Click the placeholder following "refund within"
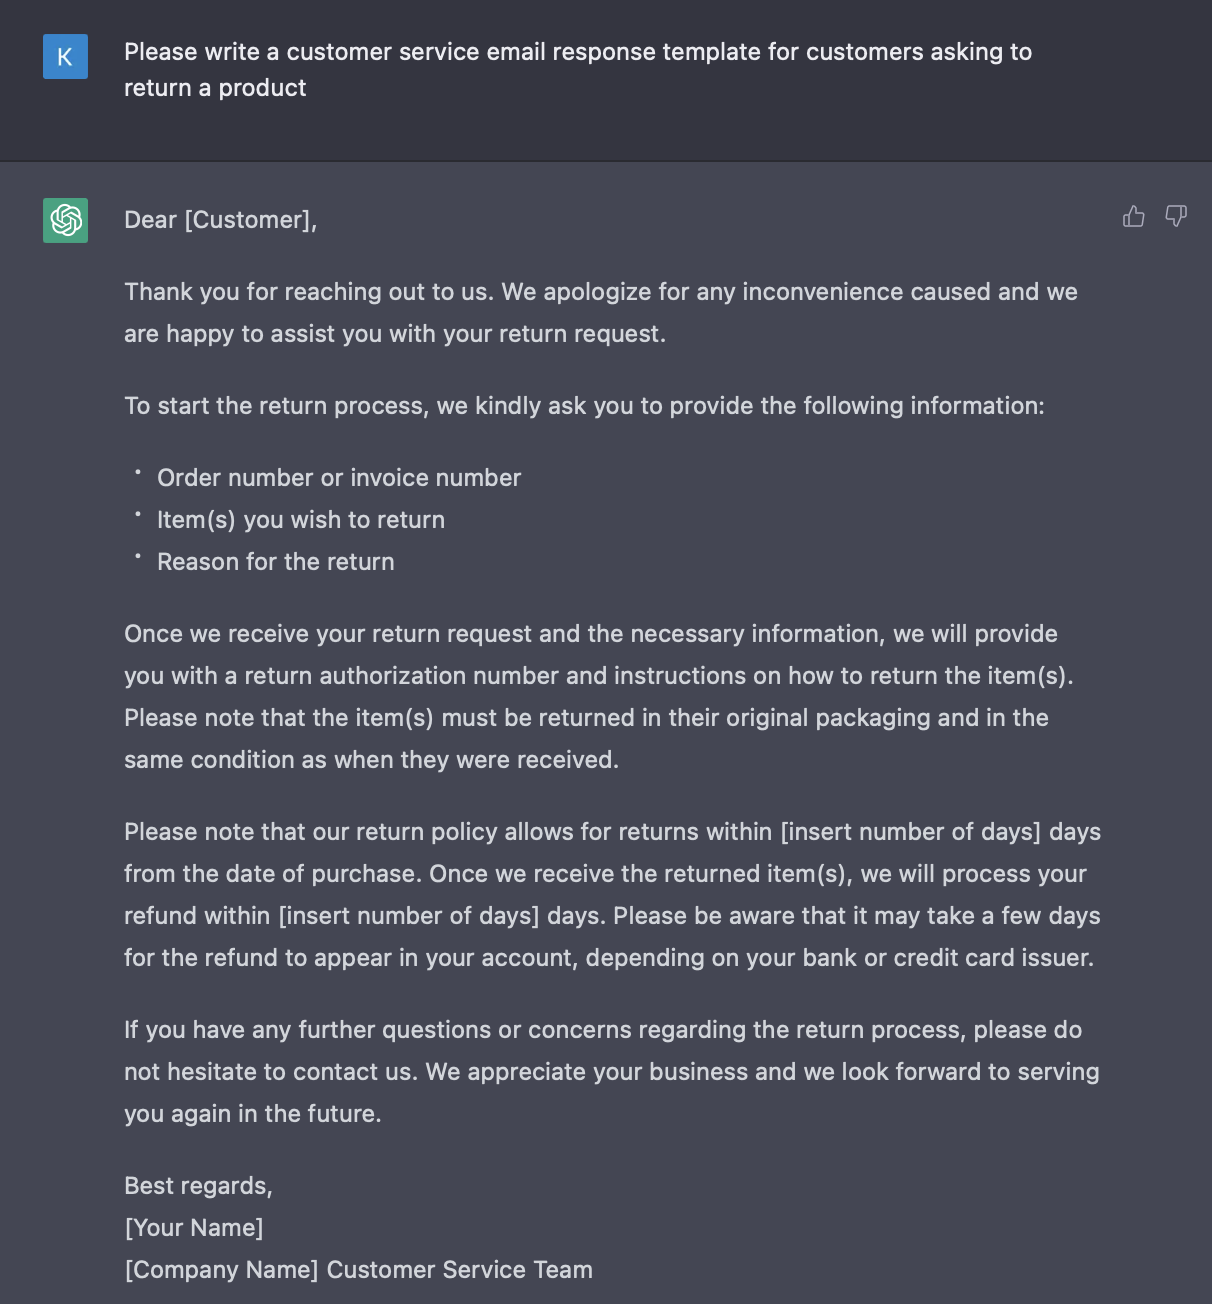Viewport: 1212px width, 1304px height. [408, 916]
